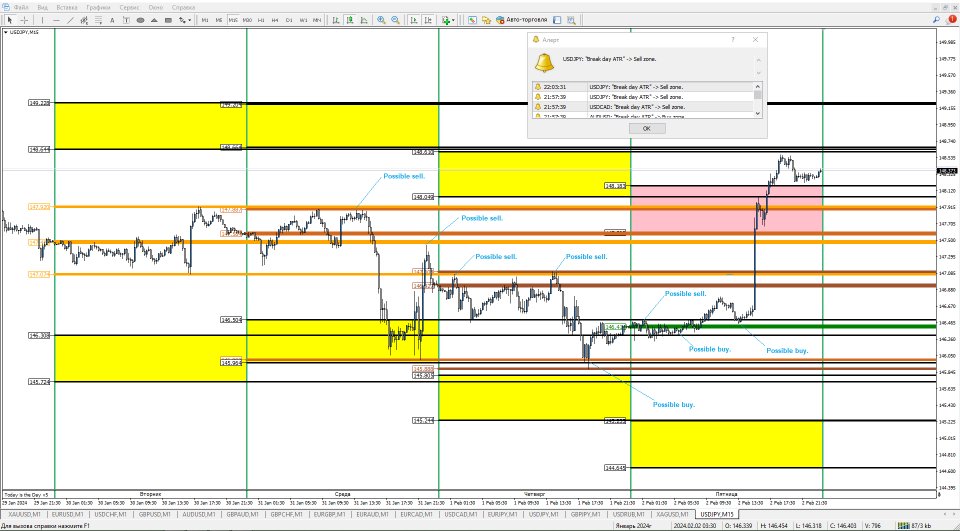Switch to W1 timeframe
This screenshot has width=960, height=531.
click(303, 20)
